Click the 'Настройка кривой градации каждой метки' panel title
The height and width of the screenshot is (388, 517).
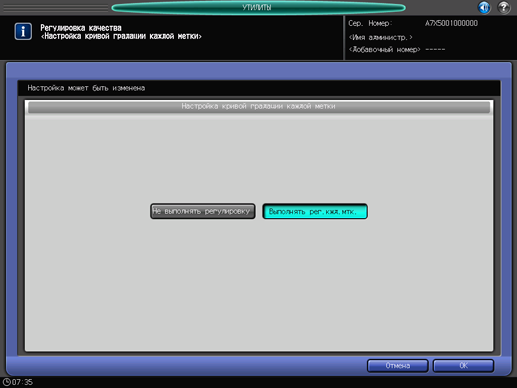(x=259, y=107)
